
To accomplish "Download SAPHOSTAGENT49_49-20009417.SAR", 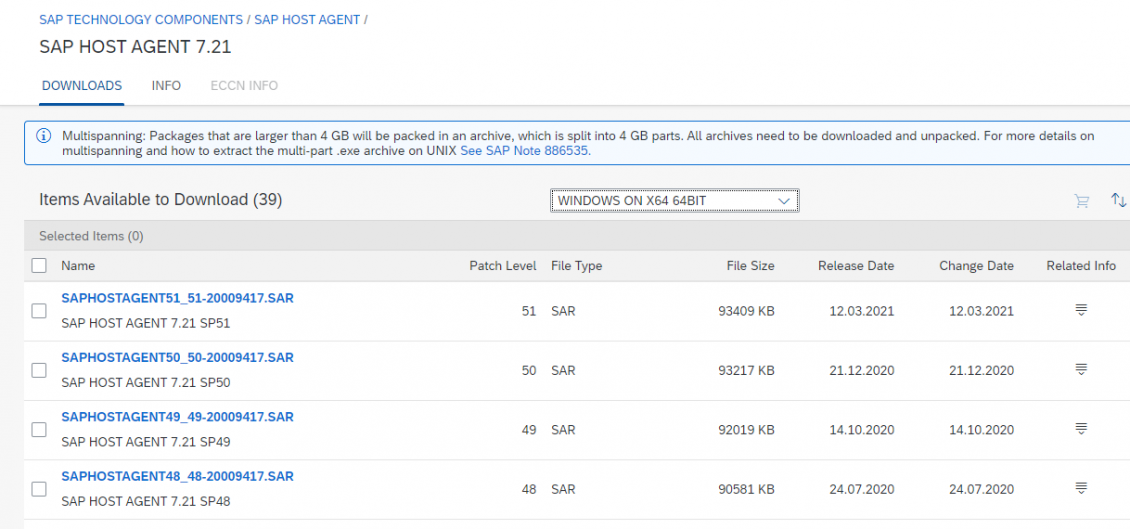I will pyautogui.click(x=177, y=417).
